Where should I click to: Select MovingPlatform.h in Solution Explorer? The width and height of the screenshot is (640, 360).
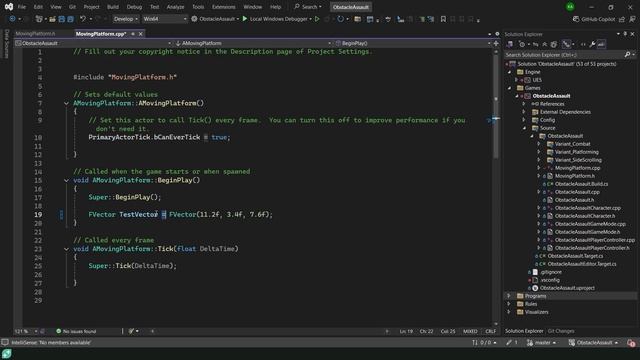(574, 176)
